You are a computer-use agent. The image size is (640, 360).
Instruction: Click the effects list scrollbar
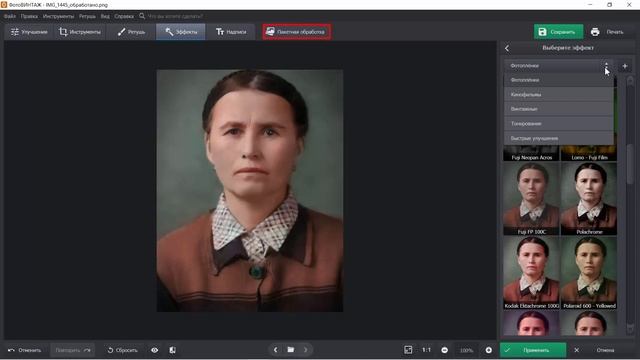coord(630,163)
